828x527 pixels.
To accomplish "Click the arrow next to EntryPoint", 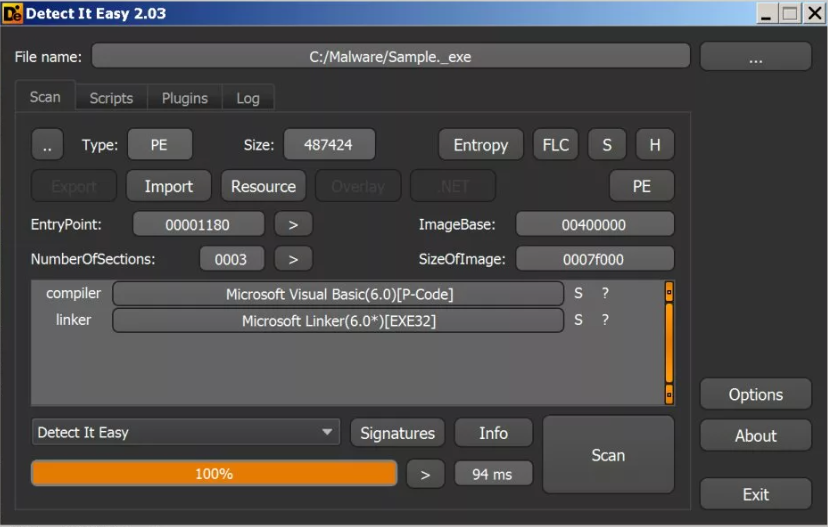I will (293, 224).
